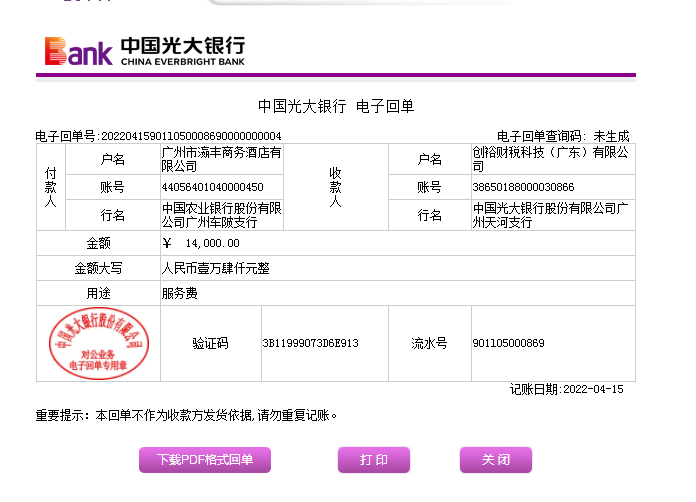Click payer name 广州市灏丰商务酒店有限公司

point(221,159)
